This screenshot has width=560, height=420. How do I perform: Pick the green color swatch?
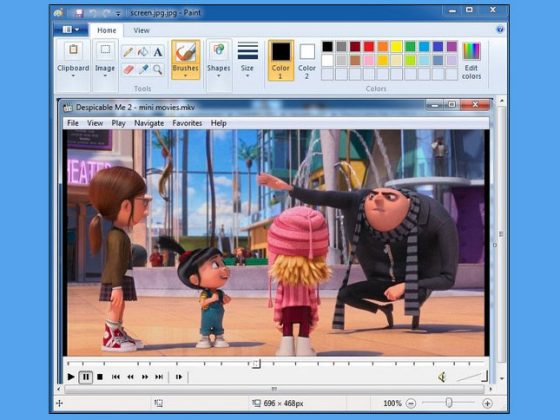click(410, 46)
